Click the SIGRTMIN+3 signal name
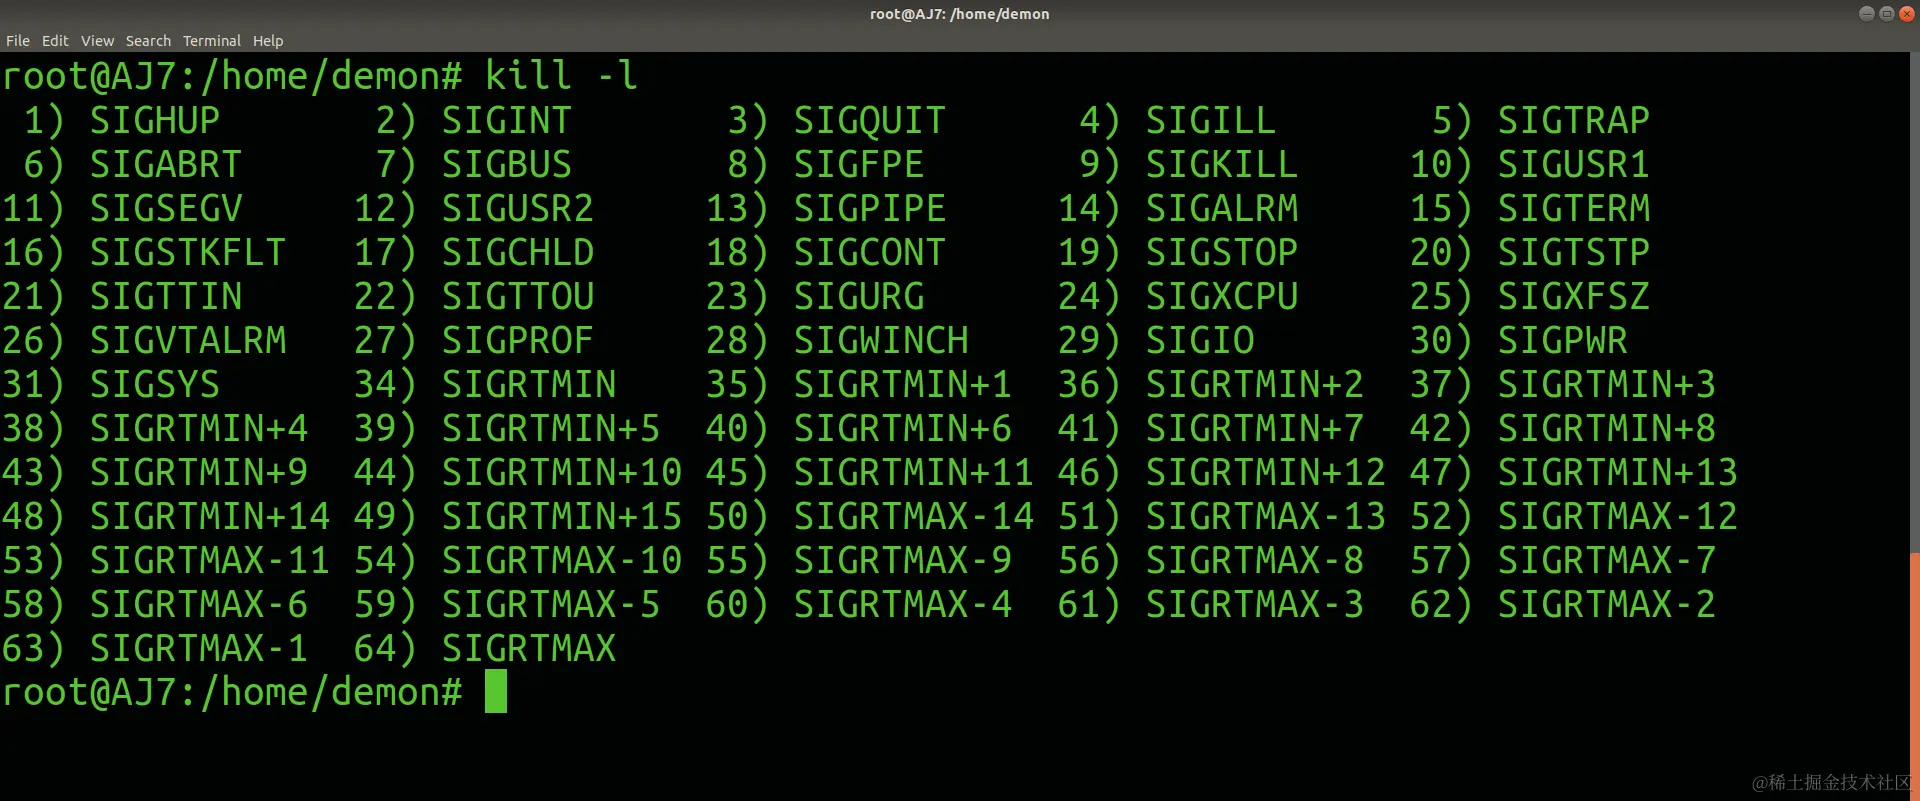Screen dimensions: 1920x801 pos(1606,384)
